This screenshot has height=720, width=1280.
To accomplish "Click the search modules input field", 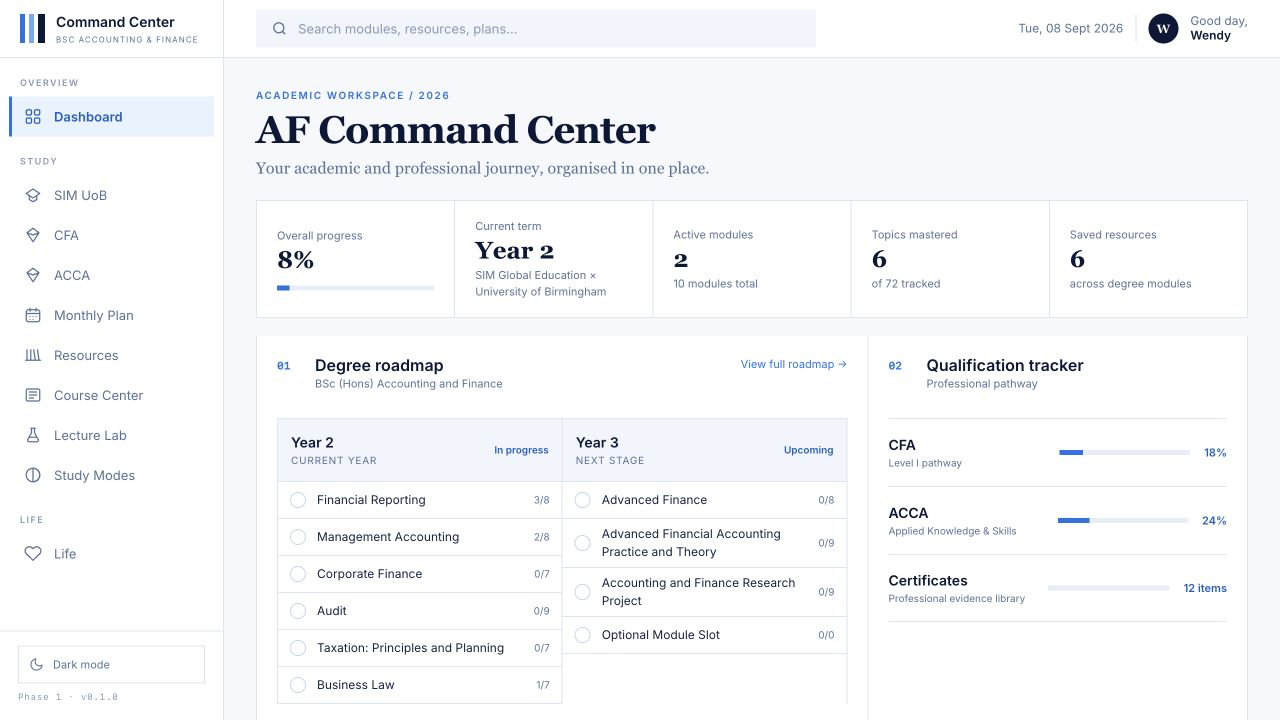I will (x=536, y=29).
